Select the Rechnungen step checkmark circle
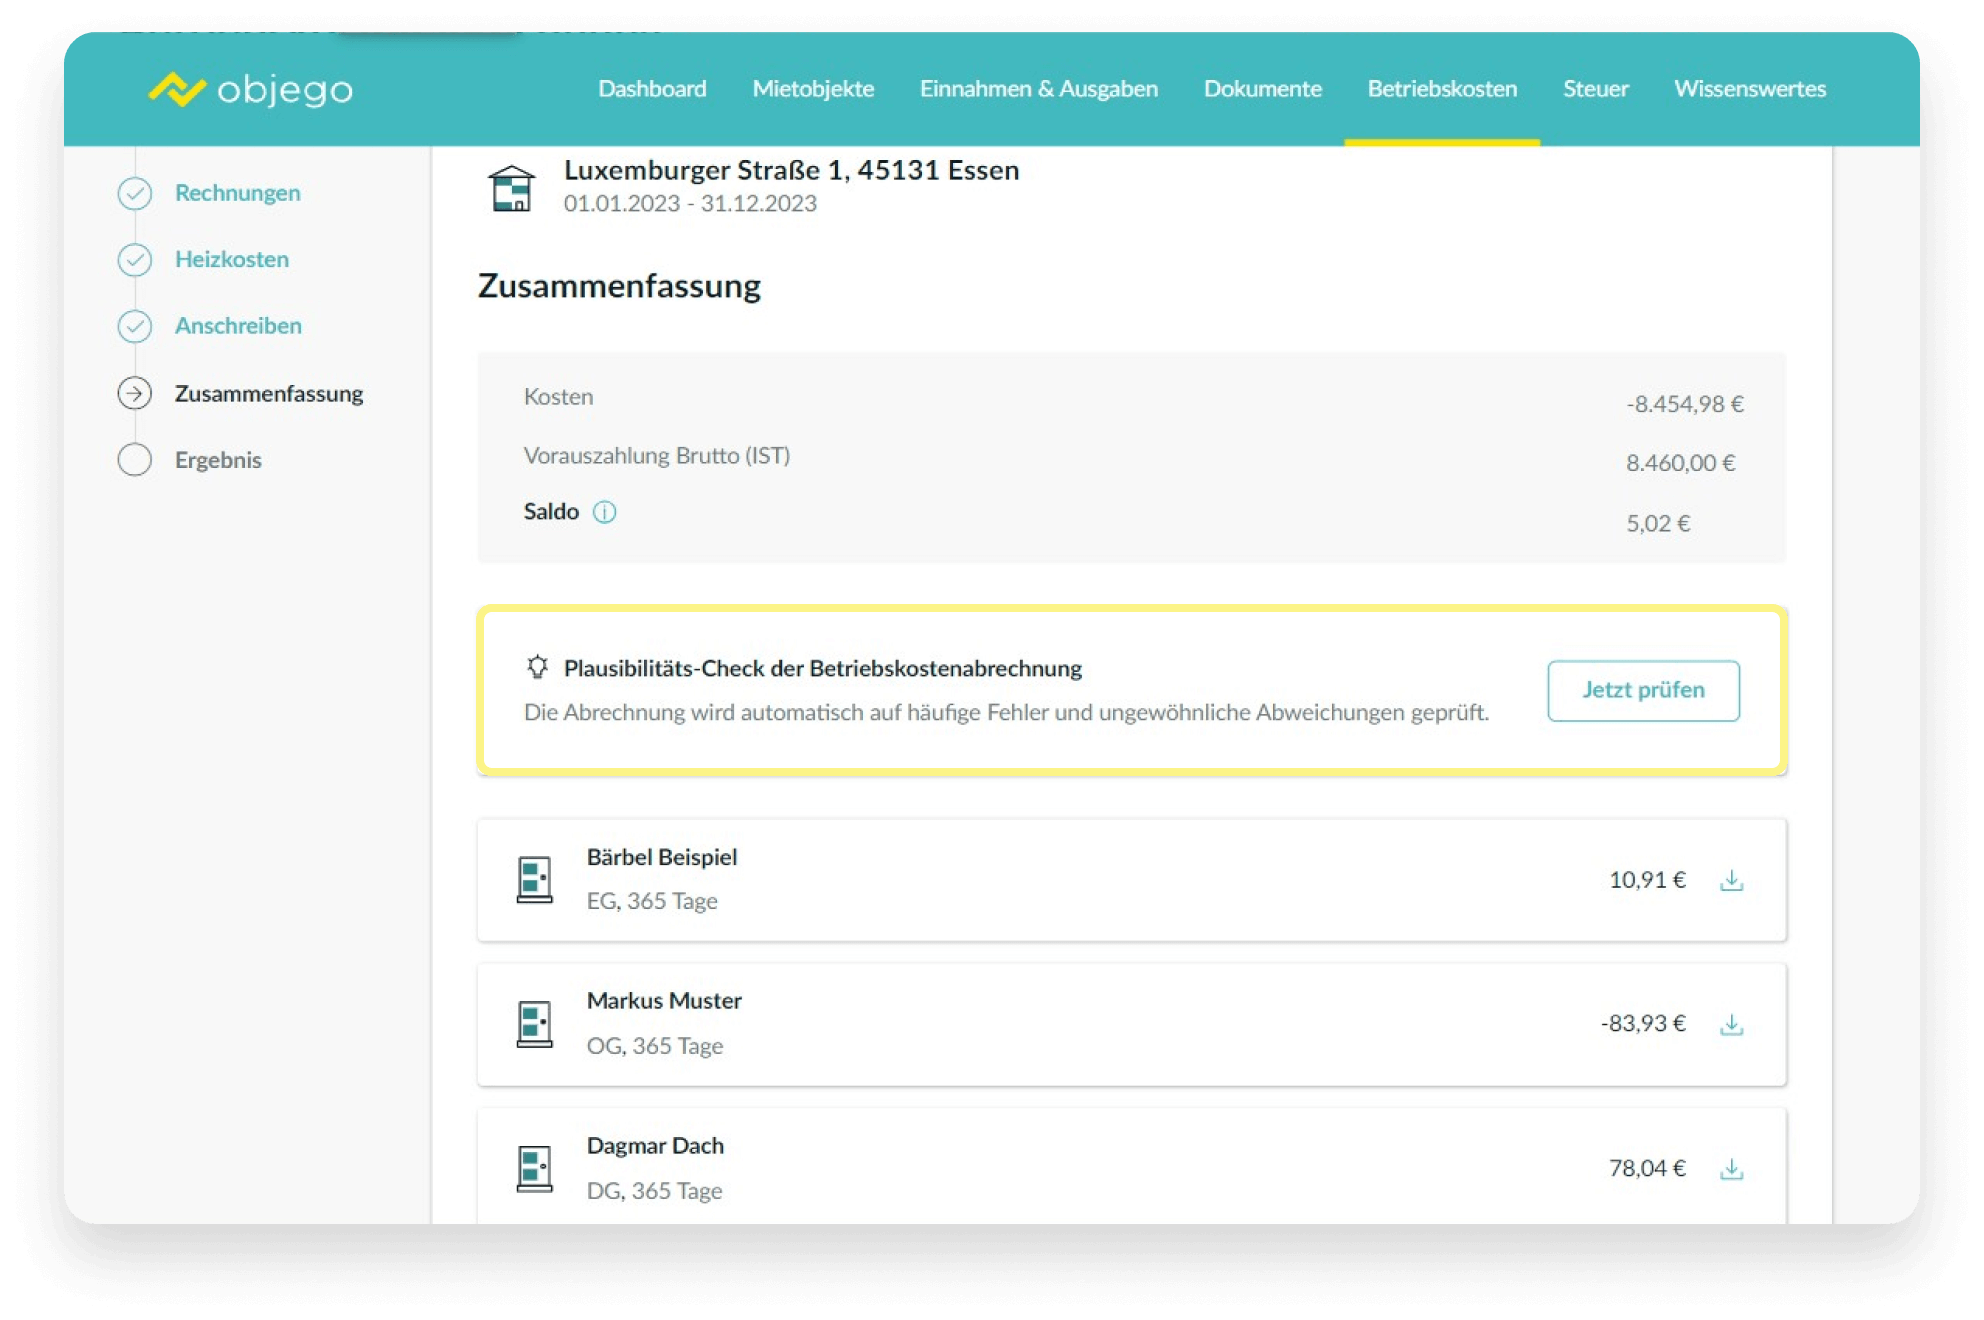The width and height of the screenshot is (1984, 1320). pos(135,193)
